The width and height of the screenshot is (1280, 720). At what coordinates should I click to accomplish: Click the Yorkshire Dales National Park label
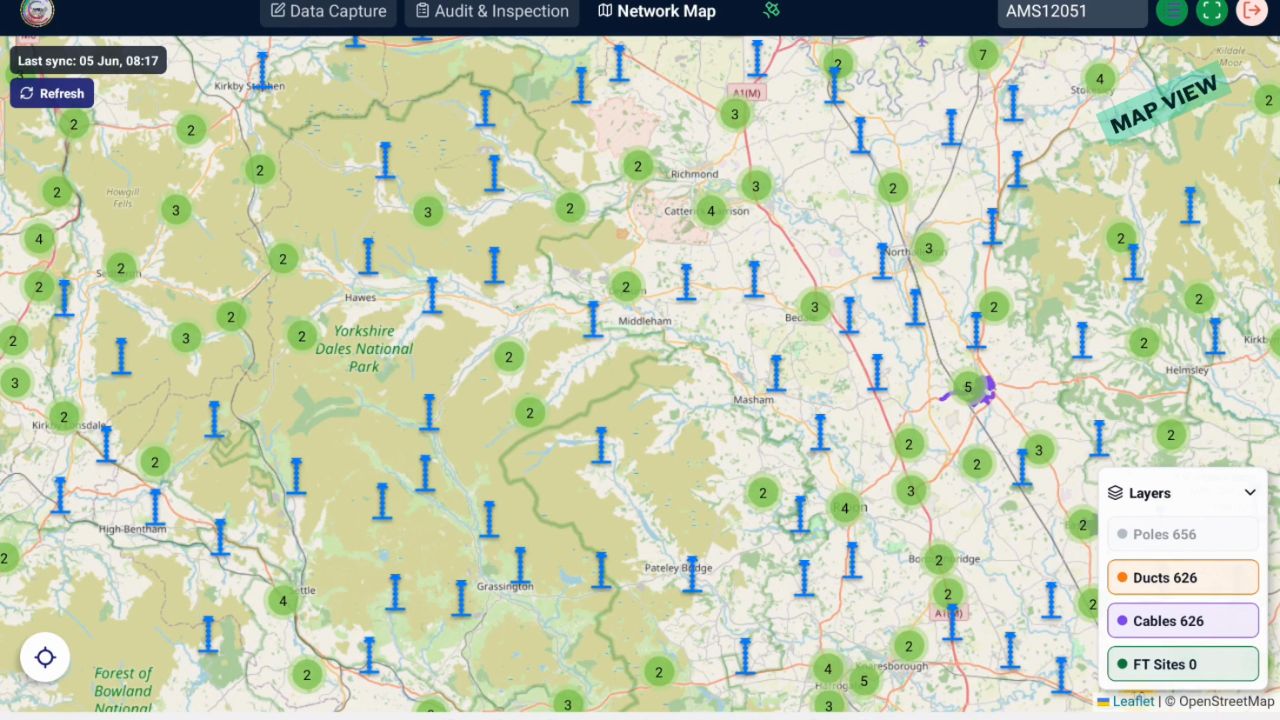coord(364,348)
